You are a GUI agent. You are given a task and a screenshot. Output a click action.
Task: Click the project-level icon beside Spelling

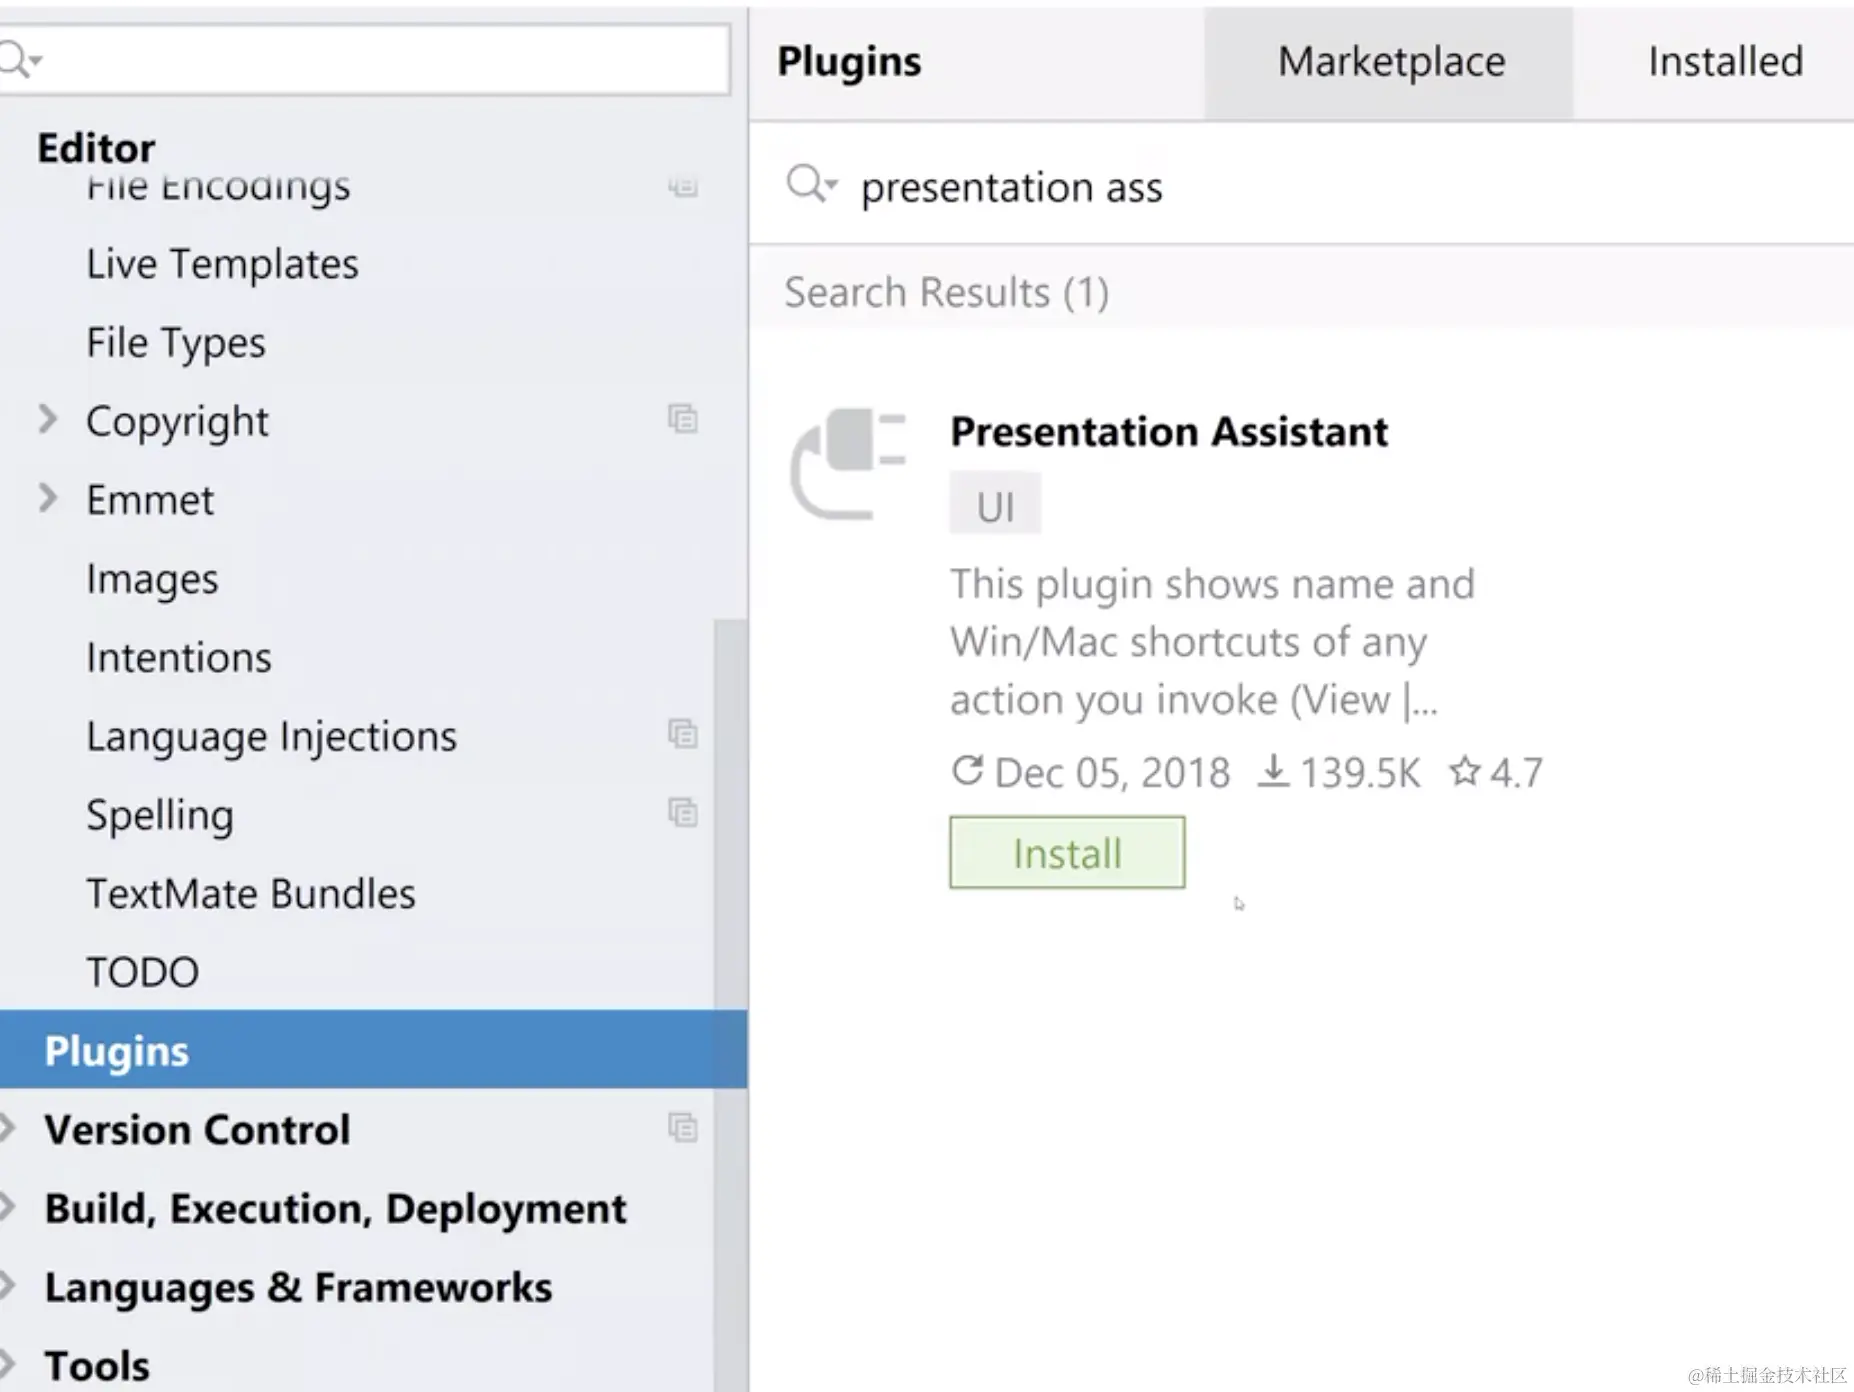[683, 812]
